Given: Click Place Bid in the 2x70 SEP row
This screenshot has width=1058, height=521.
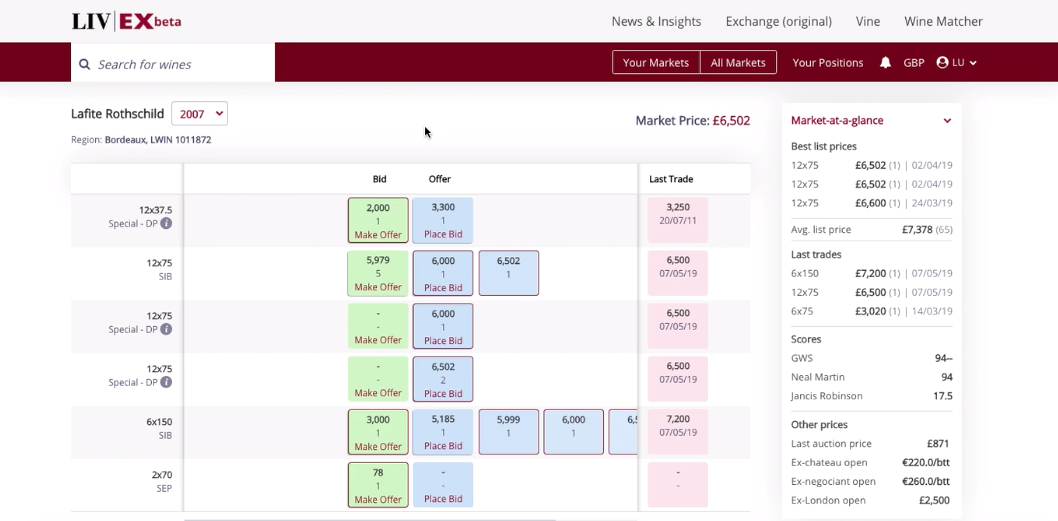Looking at the screenshot, I should pos(443,499).
